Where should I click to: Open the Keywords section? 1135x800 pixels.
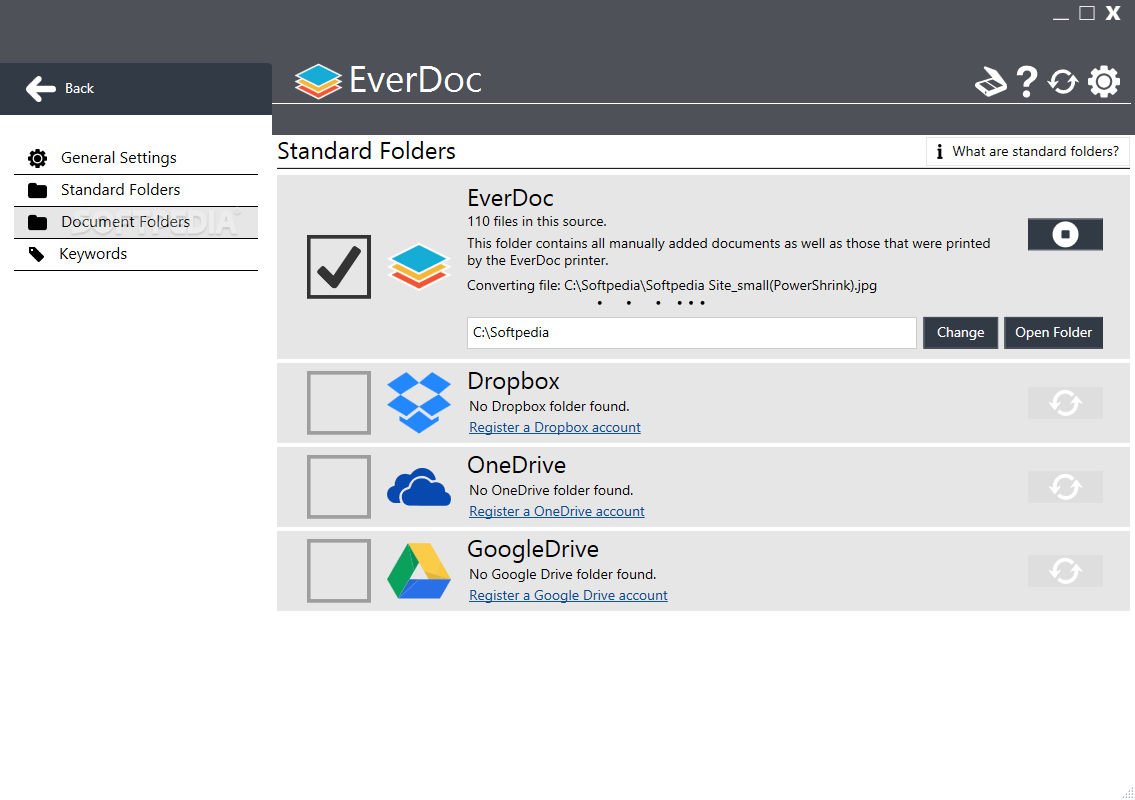[x=136, y=254]
